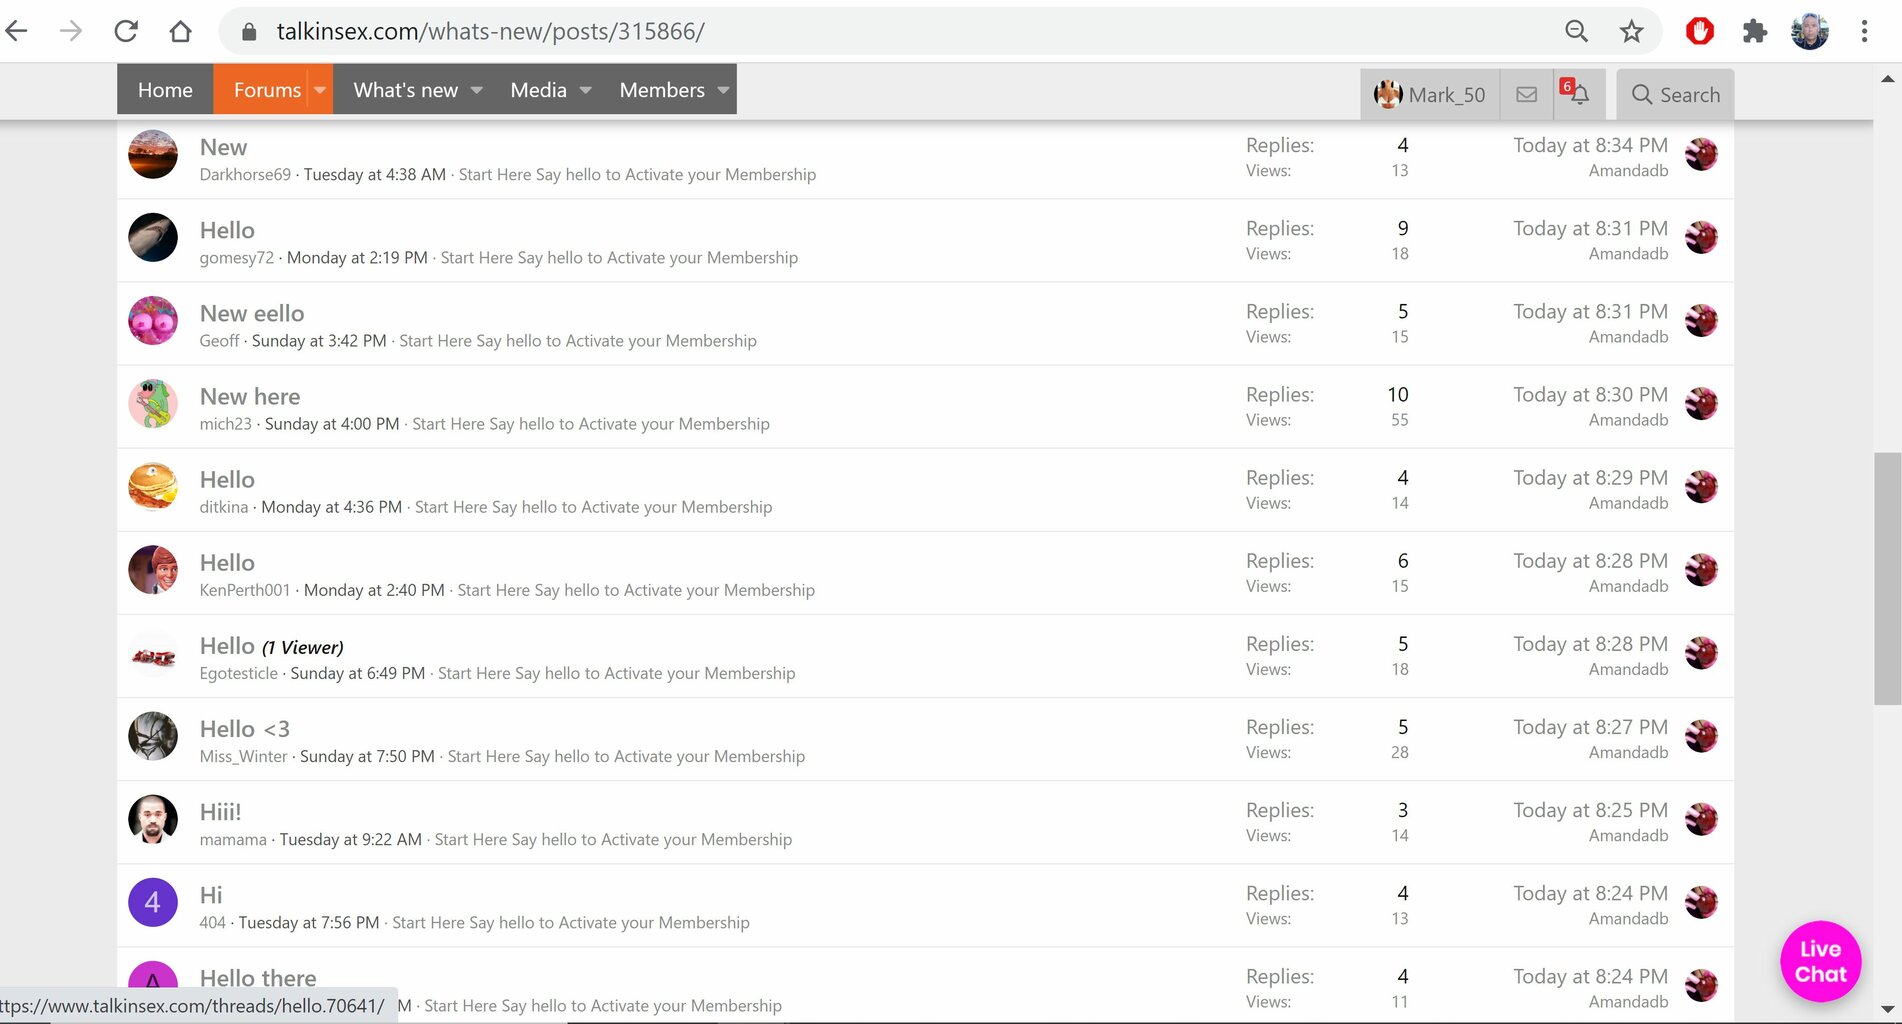Open the inbox envelope icon
Viewport: 1902px width, 1024px height.
[1526, 95]
